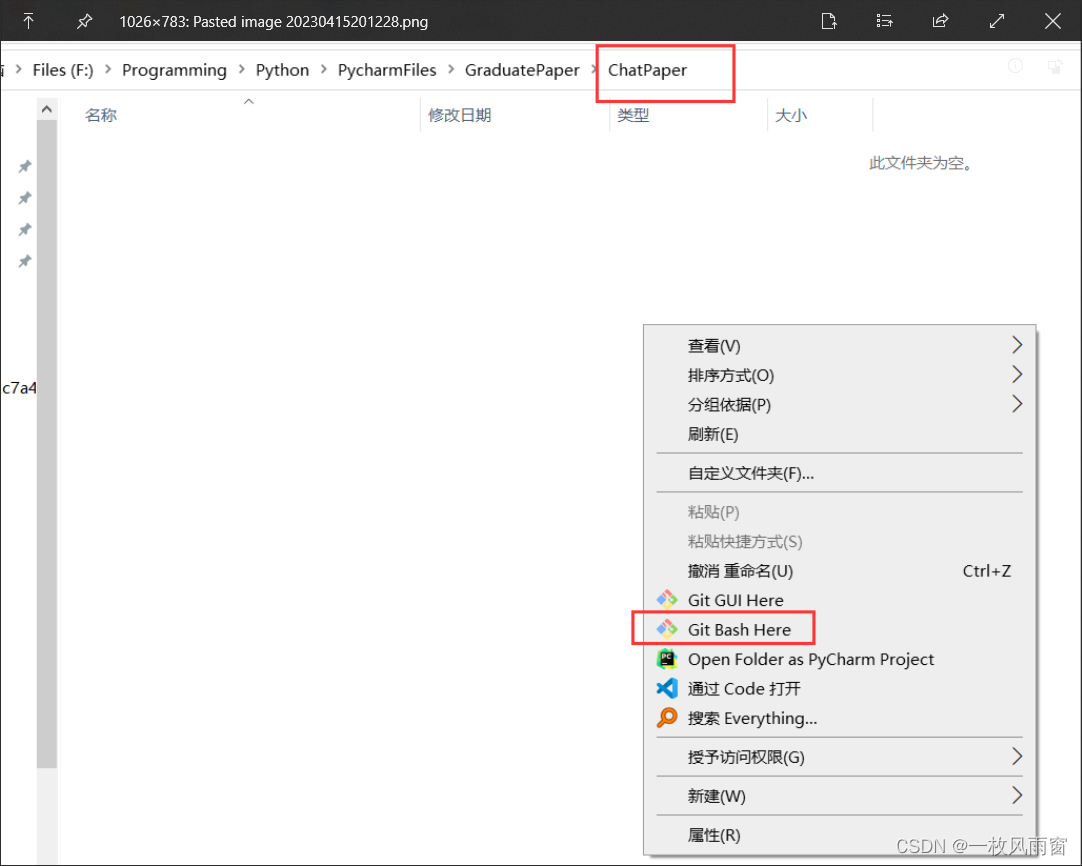The image size is (1082, 866).
Task: Click the share icon in the title bar
Action: [940, 20]
